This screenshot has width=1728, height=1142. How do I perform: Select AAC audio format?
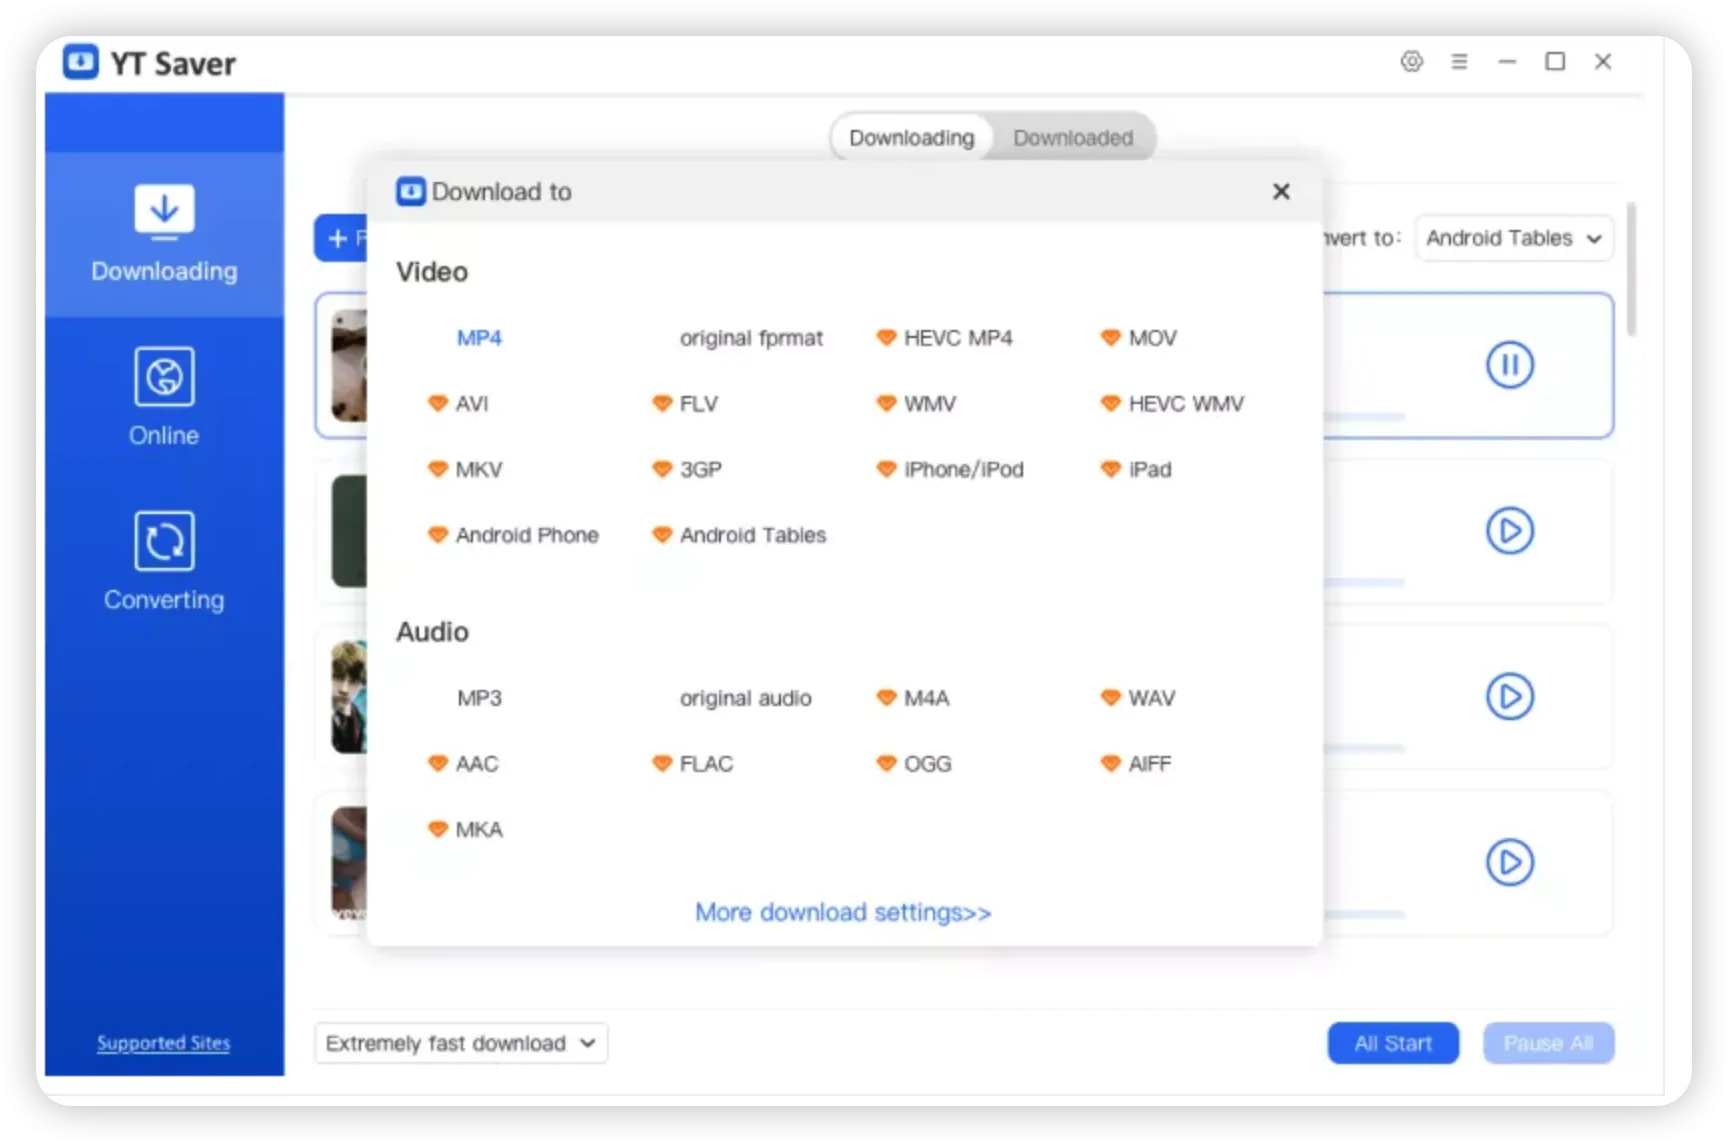(x=463, y=764)
